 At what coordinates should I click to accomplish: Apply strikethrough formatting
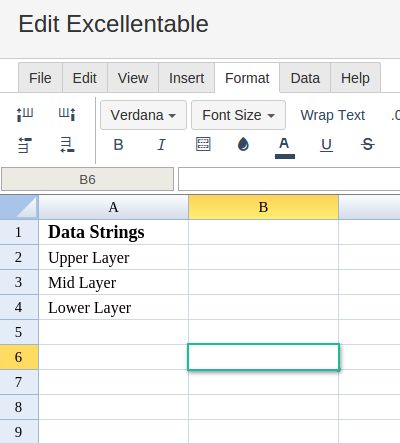tap(368, 144)
